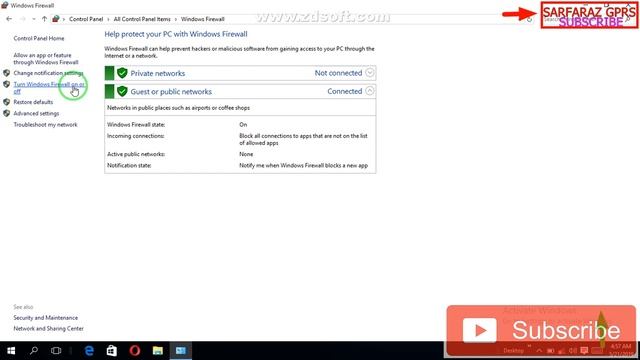Image resolution: width=640 pixels, height=360 pixels.
Task: Open Network and Sharing Center link
Action: tap(49, 329)
